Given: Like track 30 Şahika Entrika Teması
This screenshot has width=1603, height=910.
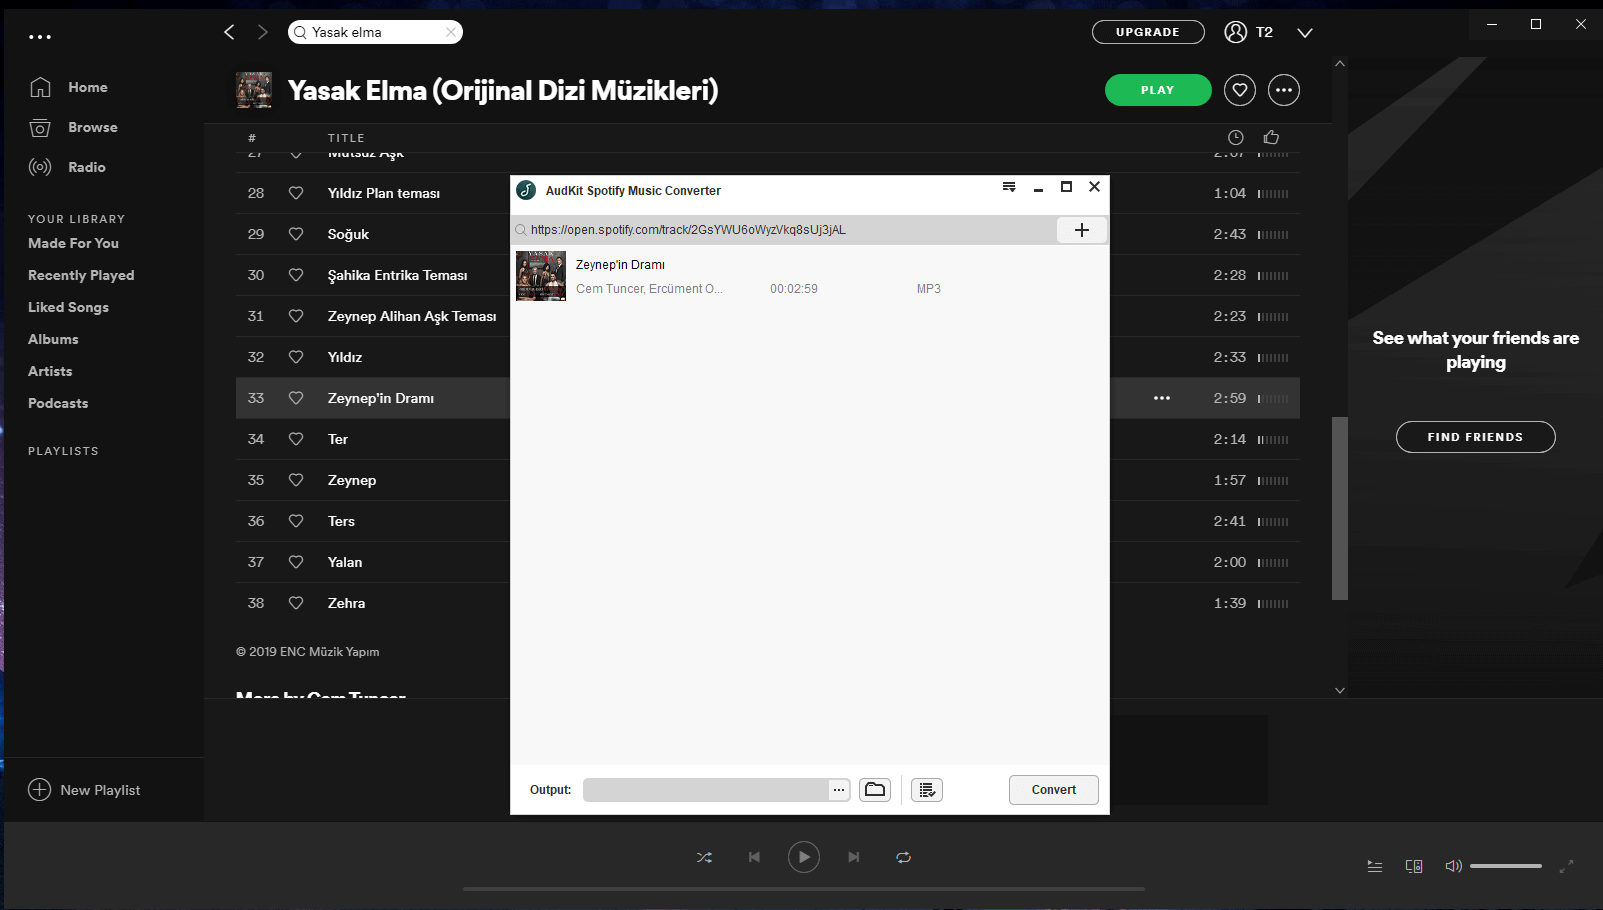Looking at the screenshot, I should pos(296,275).
